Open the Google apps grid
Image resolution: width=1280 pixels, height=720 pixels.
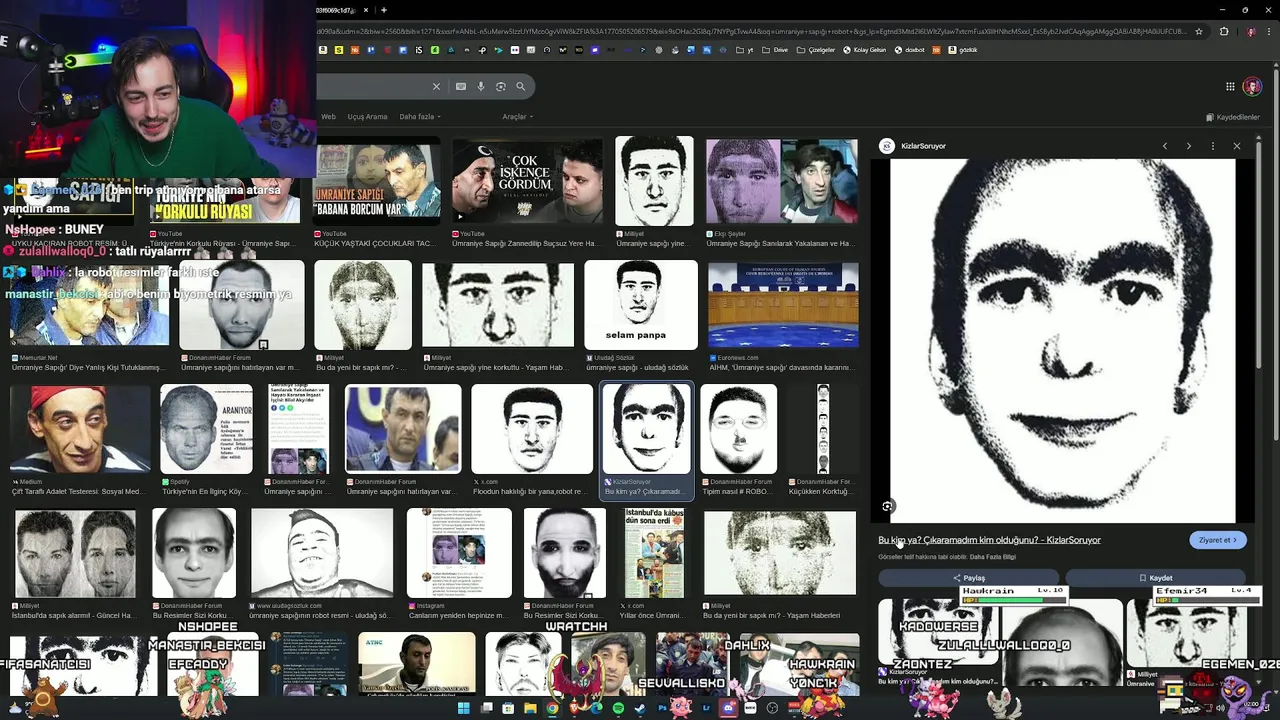pyautogui.click(x=1230, y=87)
